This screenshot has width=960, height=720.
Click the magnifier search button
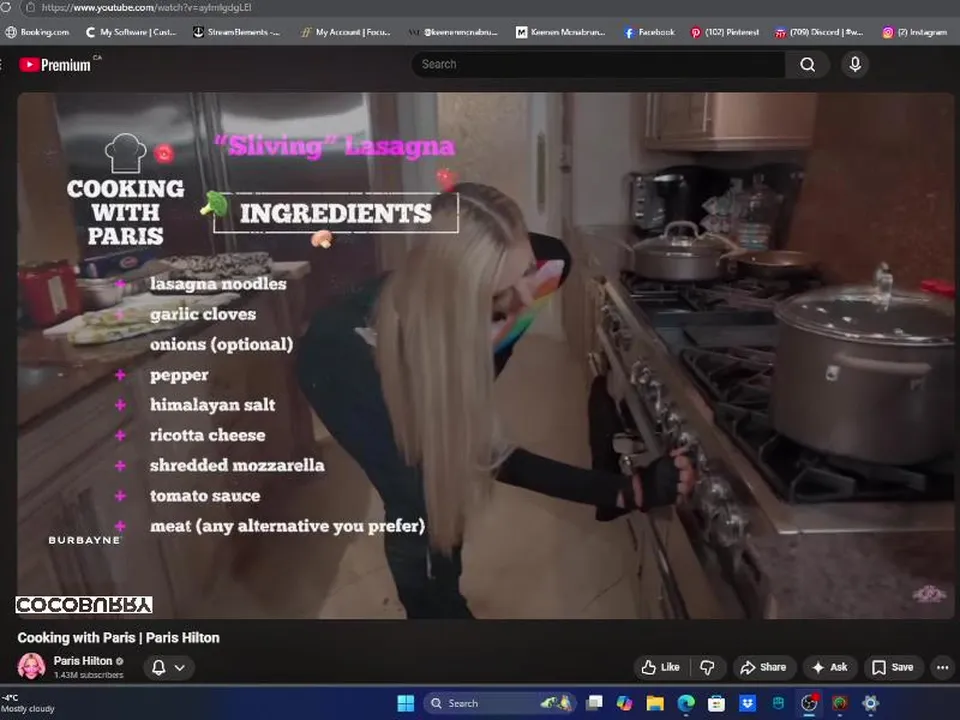[x=808, y=64]
